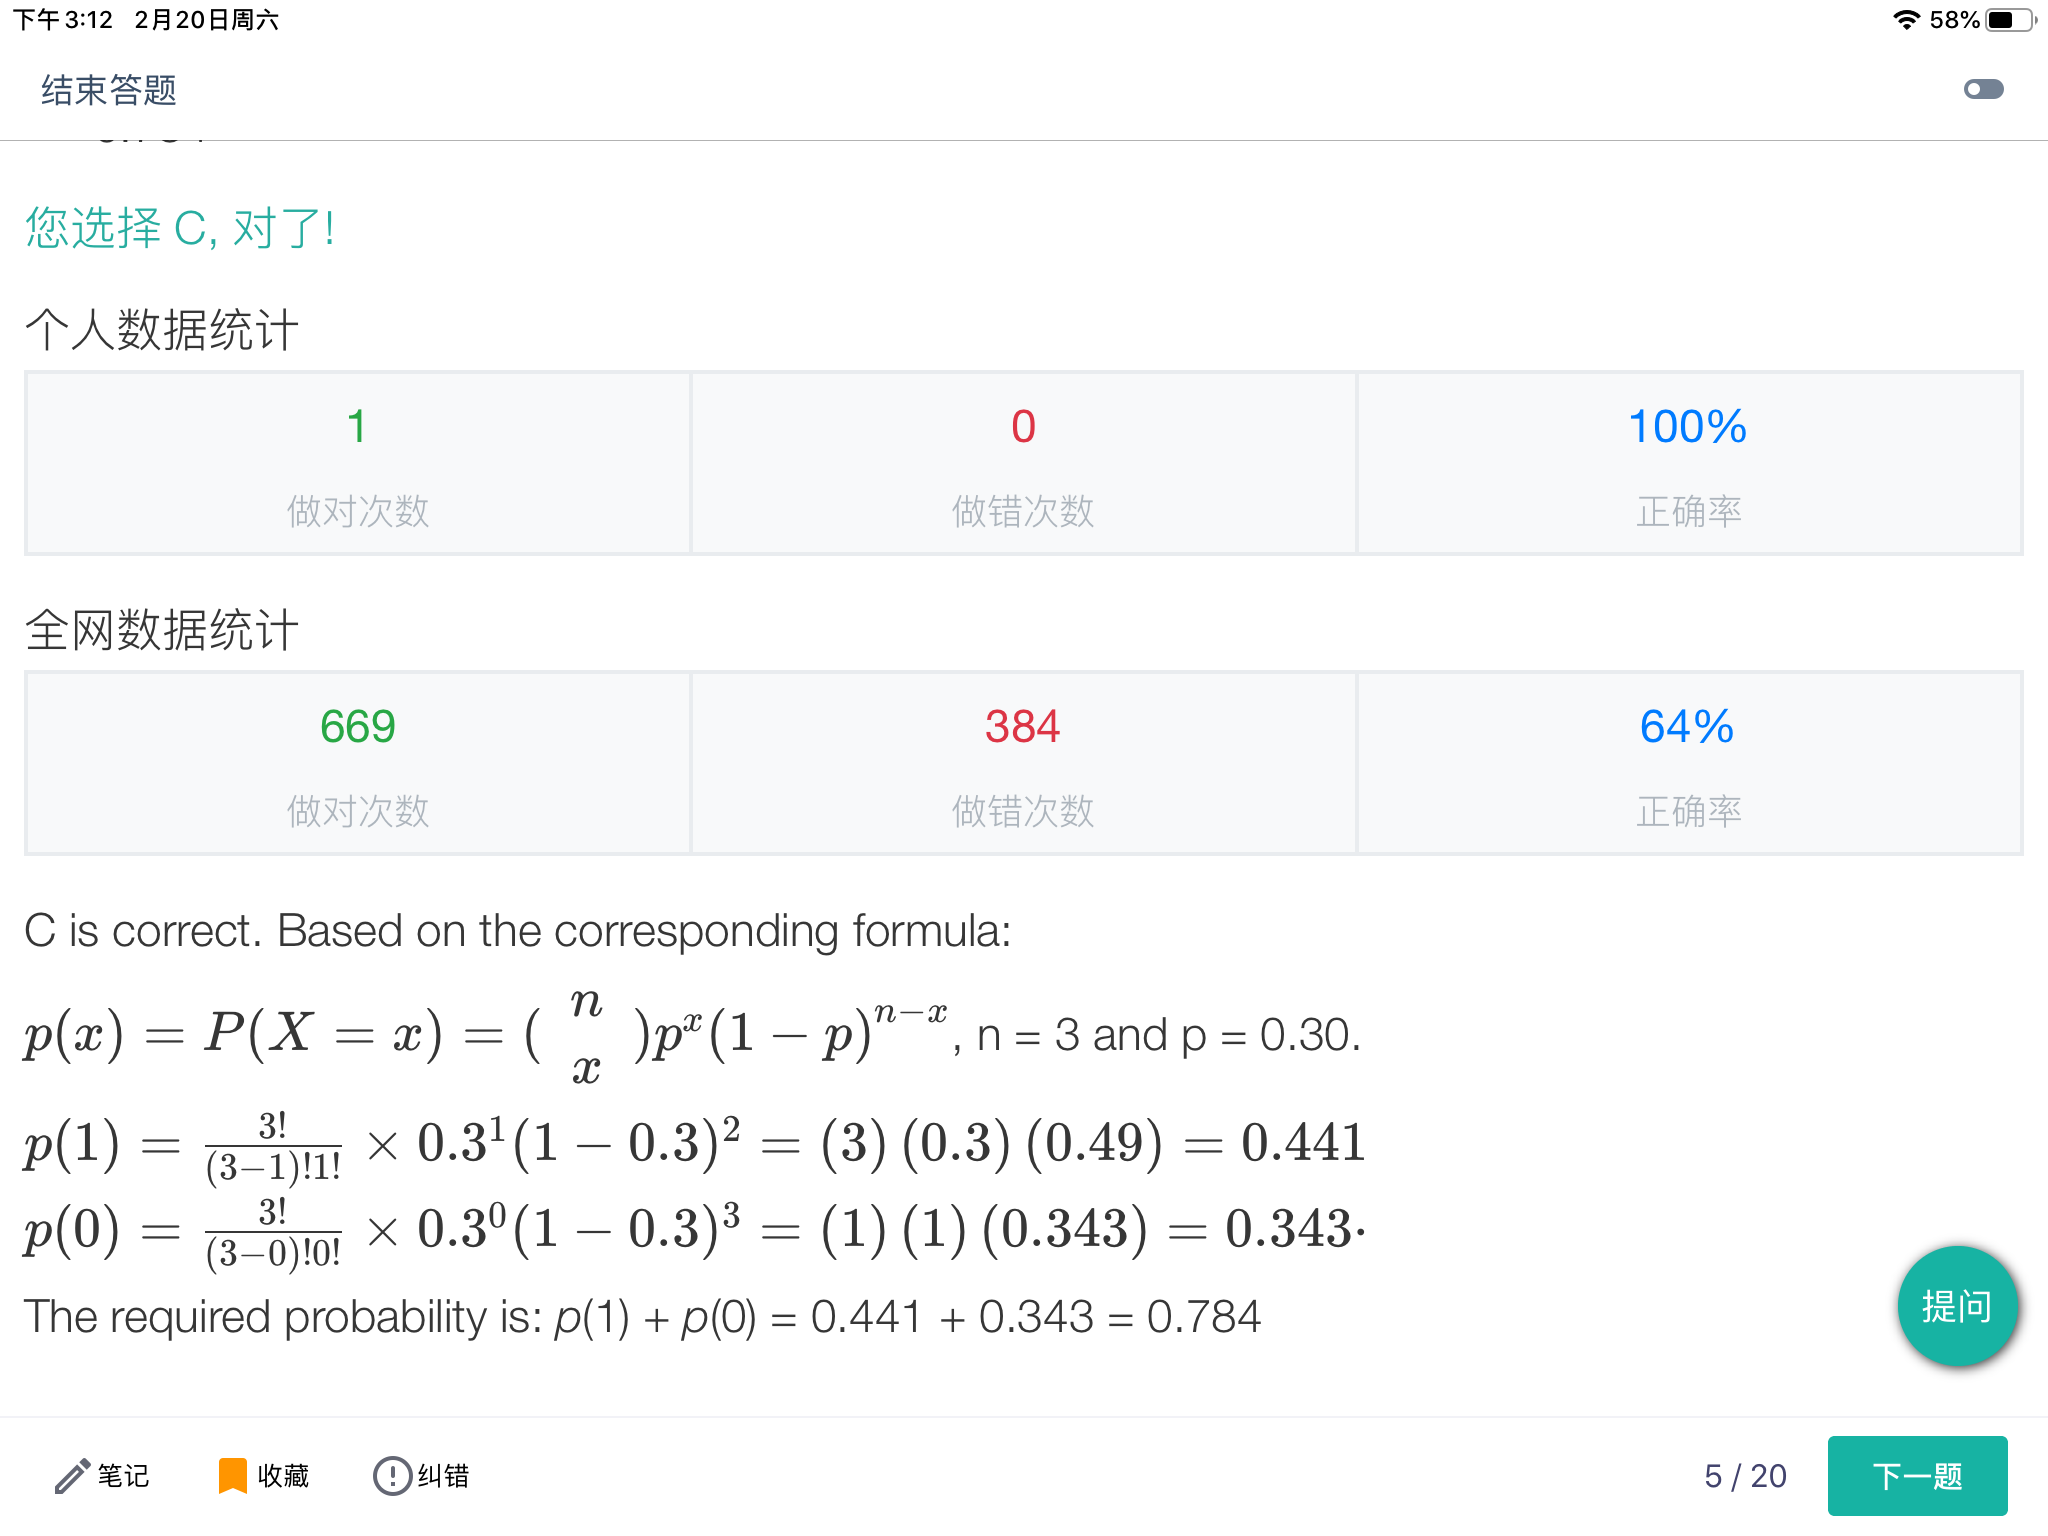This screenshot has height=1536, width=2048.
Task: Tap the Wi-Fi status icon
Action: point(1907,20)
